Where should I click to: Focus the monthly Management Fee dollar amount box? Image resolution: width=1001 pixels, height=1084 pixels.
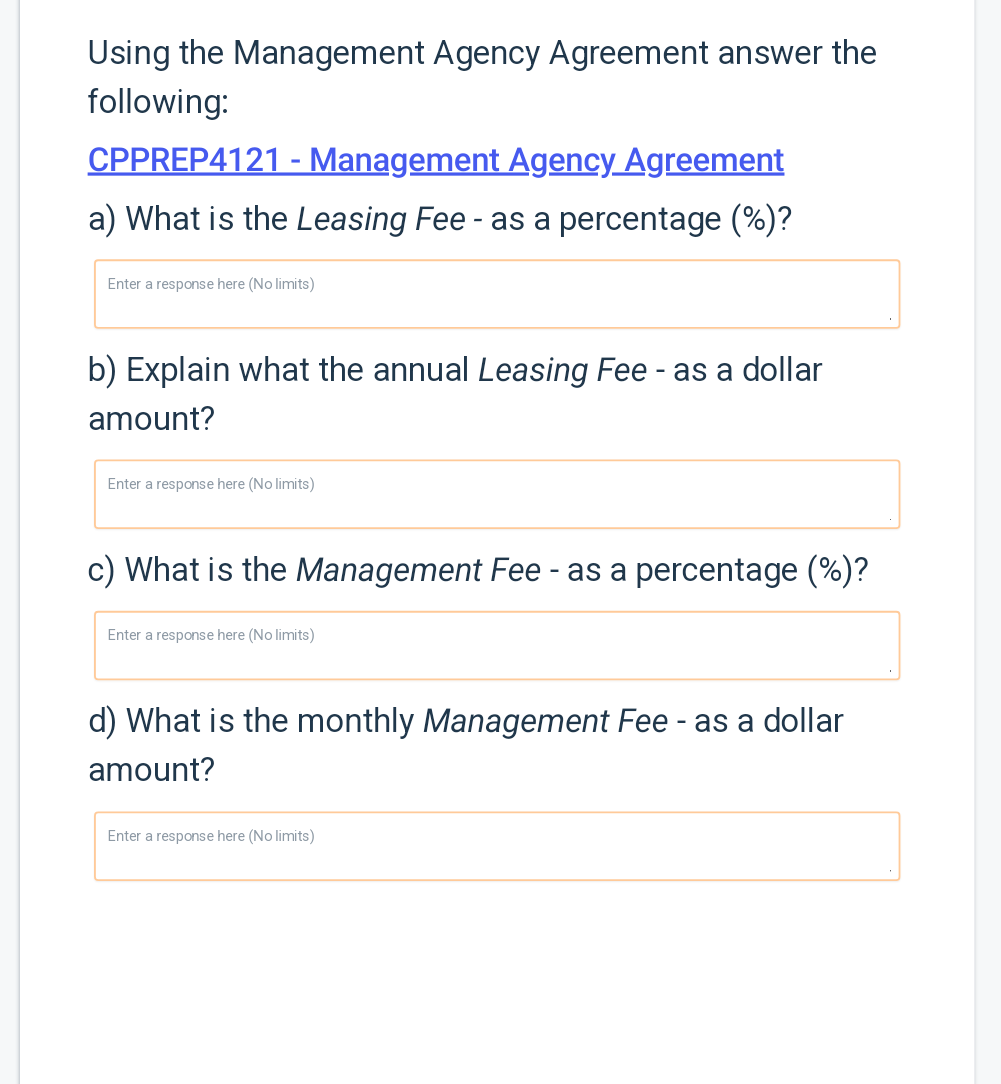497,846
